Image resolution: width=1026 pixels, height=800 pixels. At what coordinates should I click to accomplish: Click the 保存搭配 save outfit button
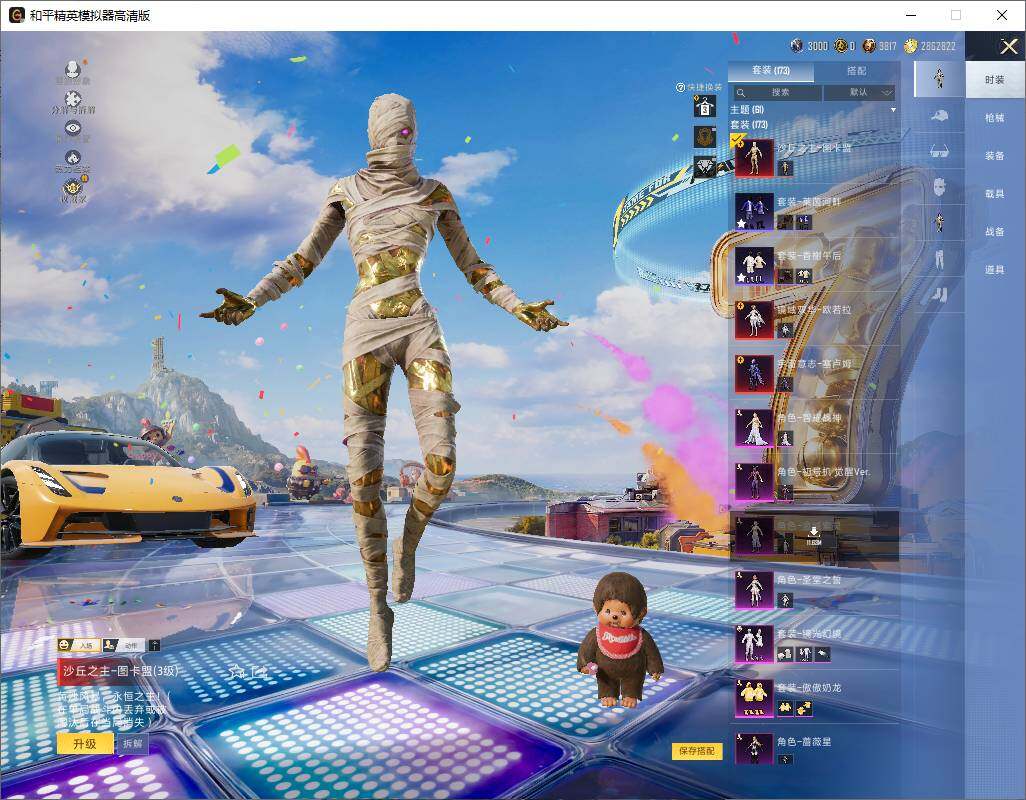(x=696, y=751)
